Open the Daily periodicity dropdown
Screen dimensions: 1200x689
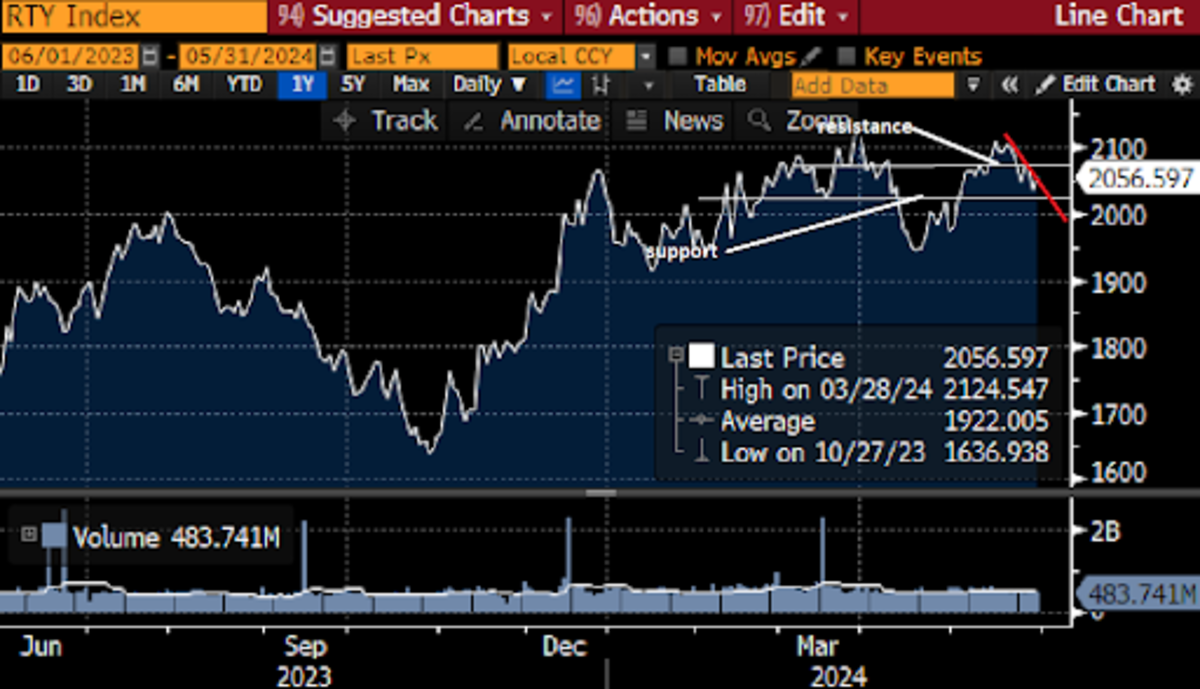[490, 85]
